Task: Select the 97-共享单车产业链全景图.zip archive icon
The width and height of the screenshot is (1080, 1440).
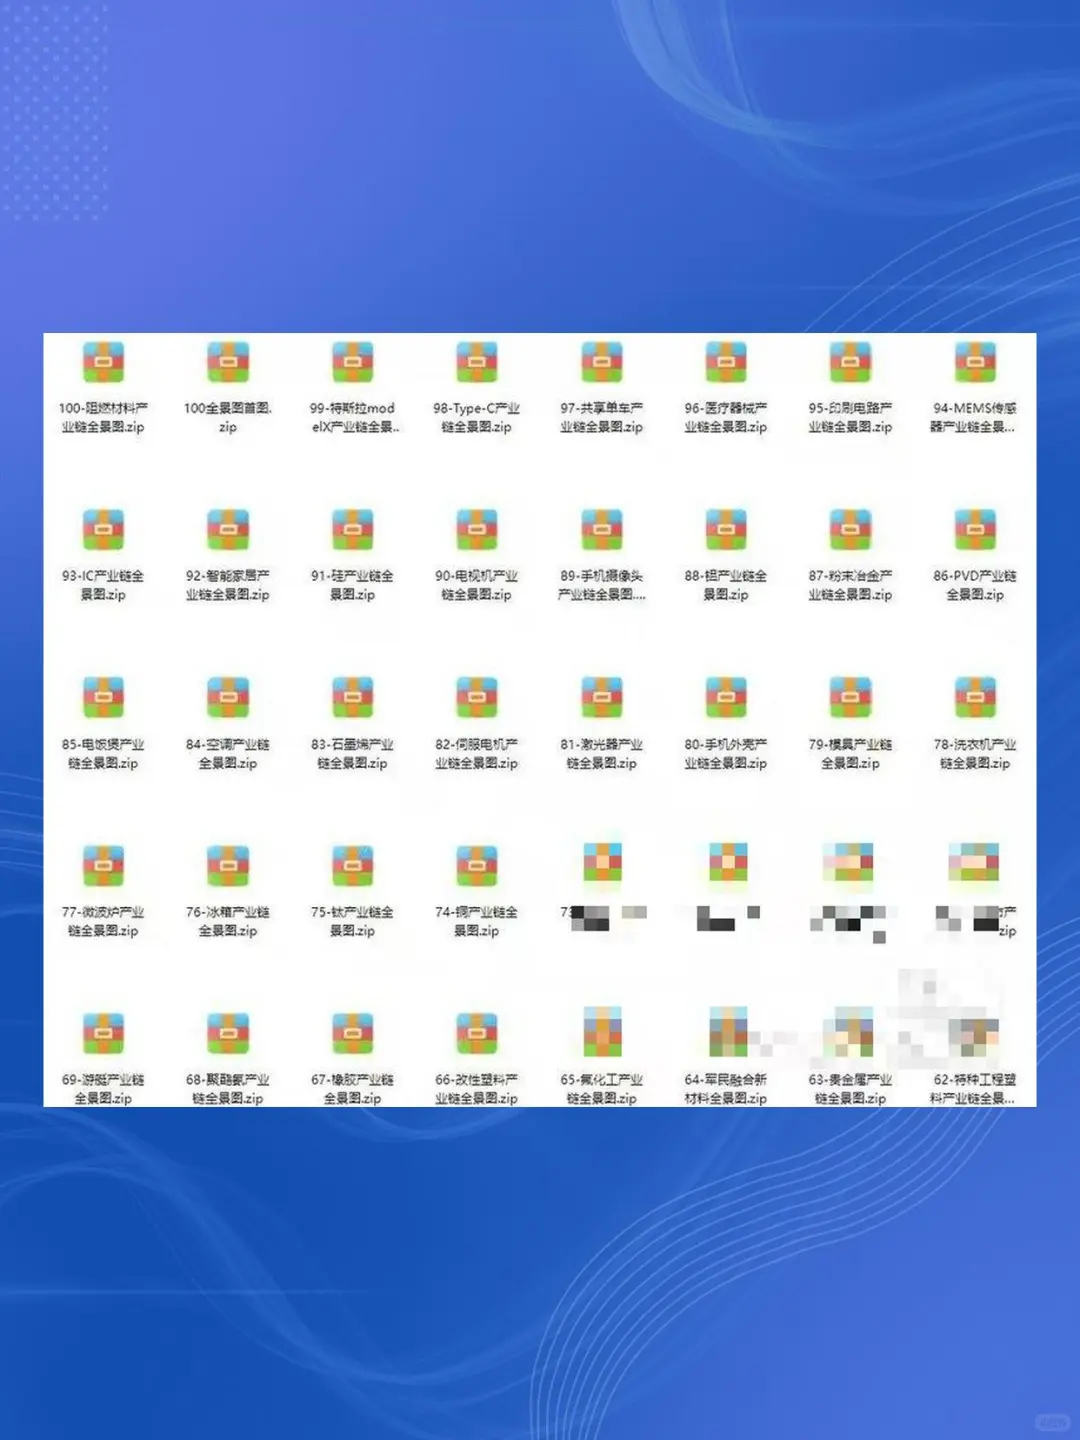Action: click(x=602, y=362)
